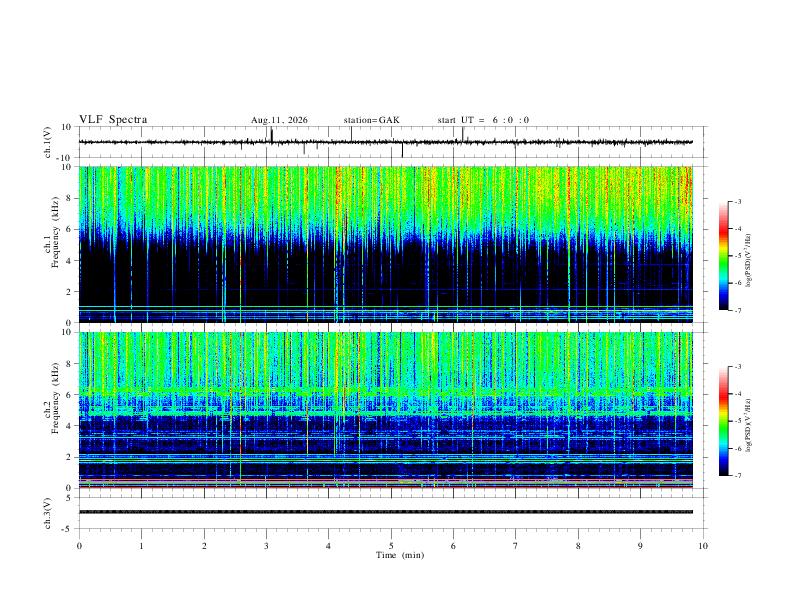Click the 0 minute tick on time axis
The image size is (792, 612).
(79, 546)
